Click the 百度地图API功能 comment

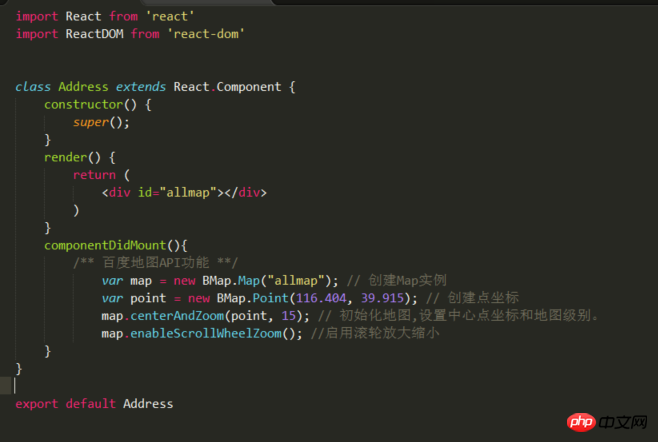pyautogui.click(x=156, y=263)
